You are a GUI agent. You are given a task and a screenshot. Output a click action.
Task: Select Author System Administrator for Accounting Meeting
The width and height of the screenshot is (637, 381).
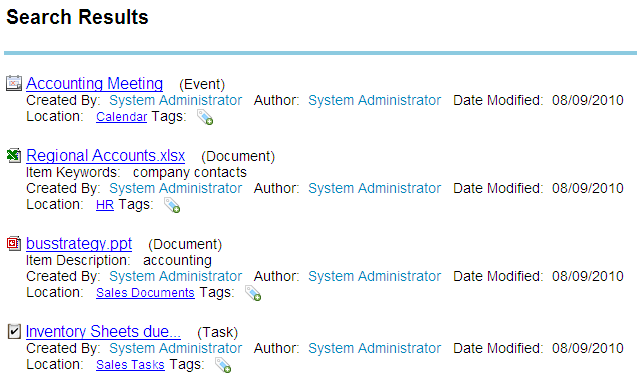click(375, 100)
